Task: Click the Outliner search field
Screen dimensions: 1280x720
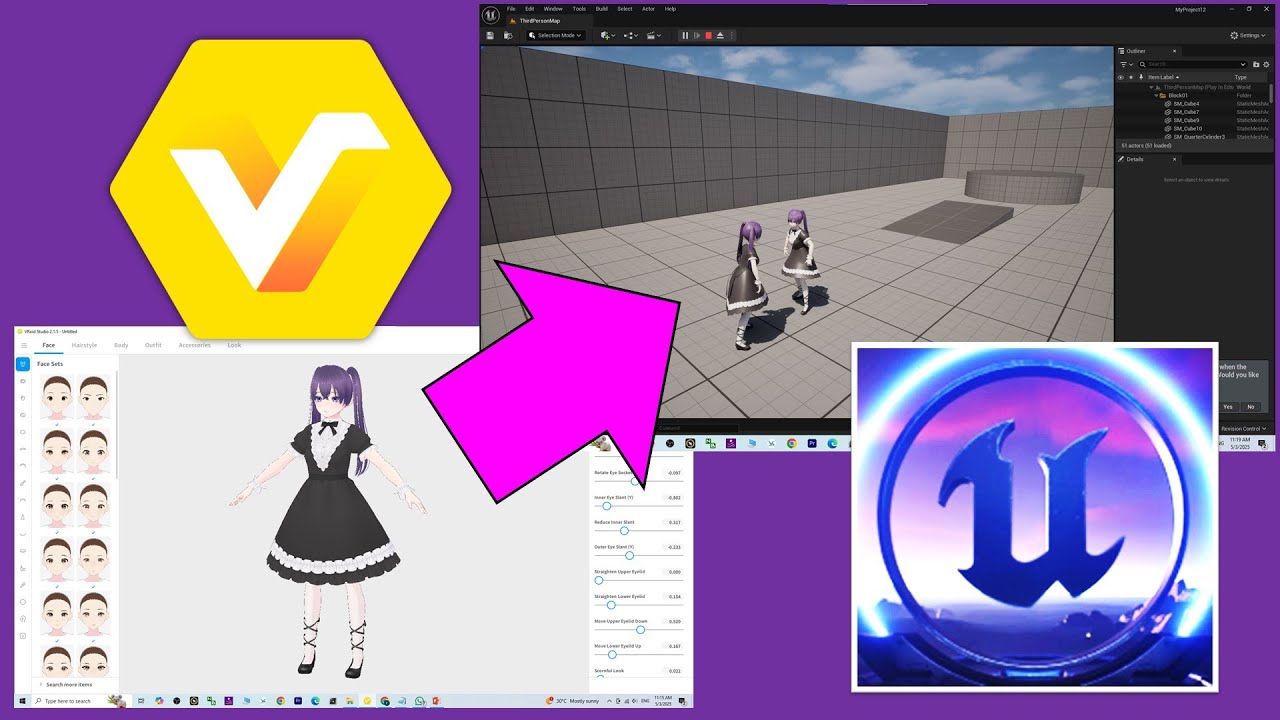Action: (1192, 64)
